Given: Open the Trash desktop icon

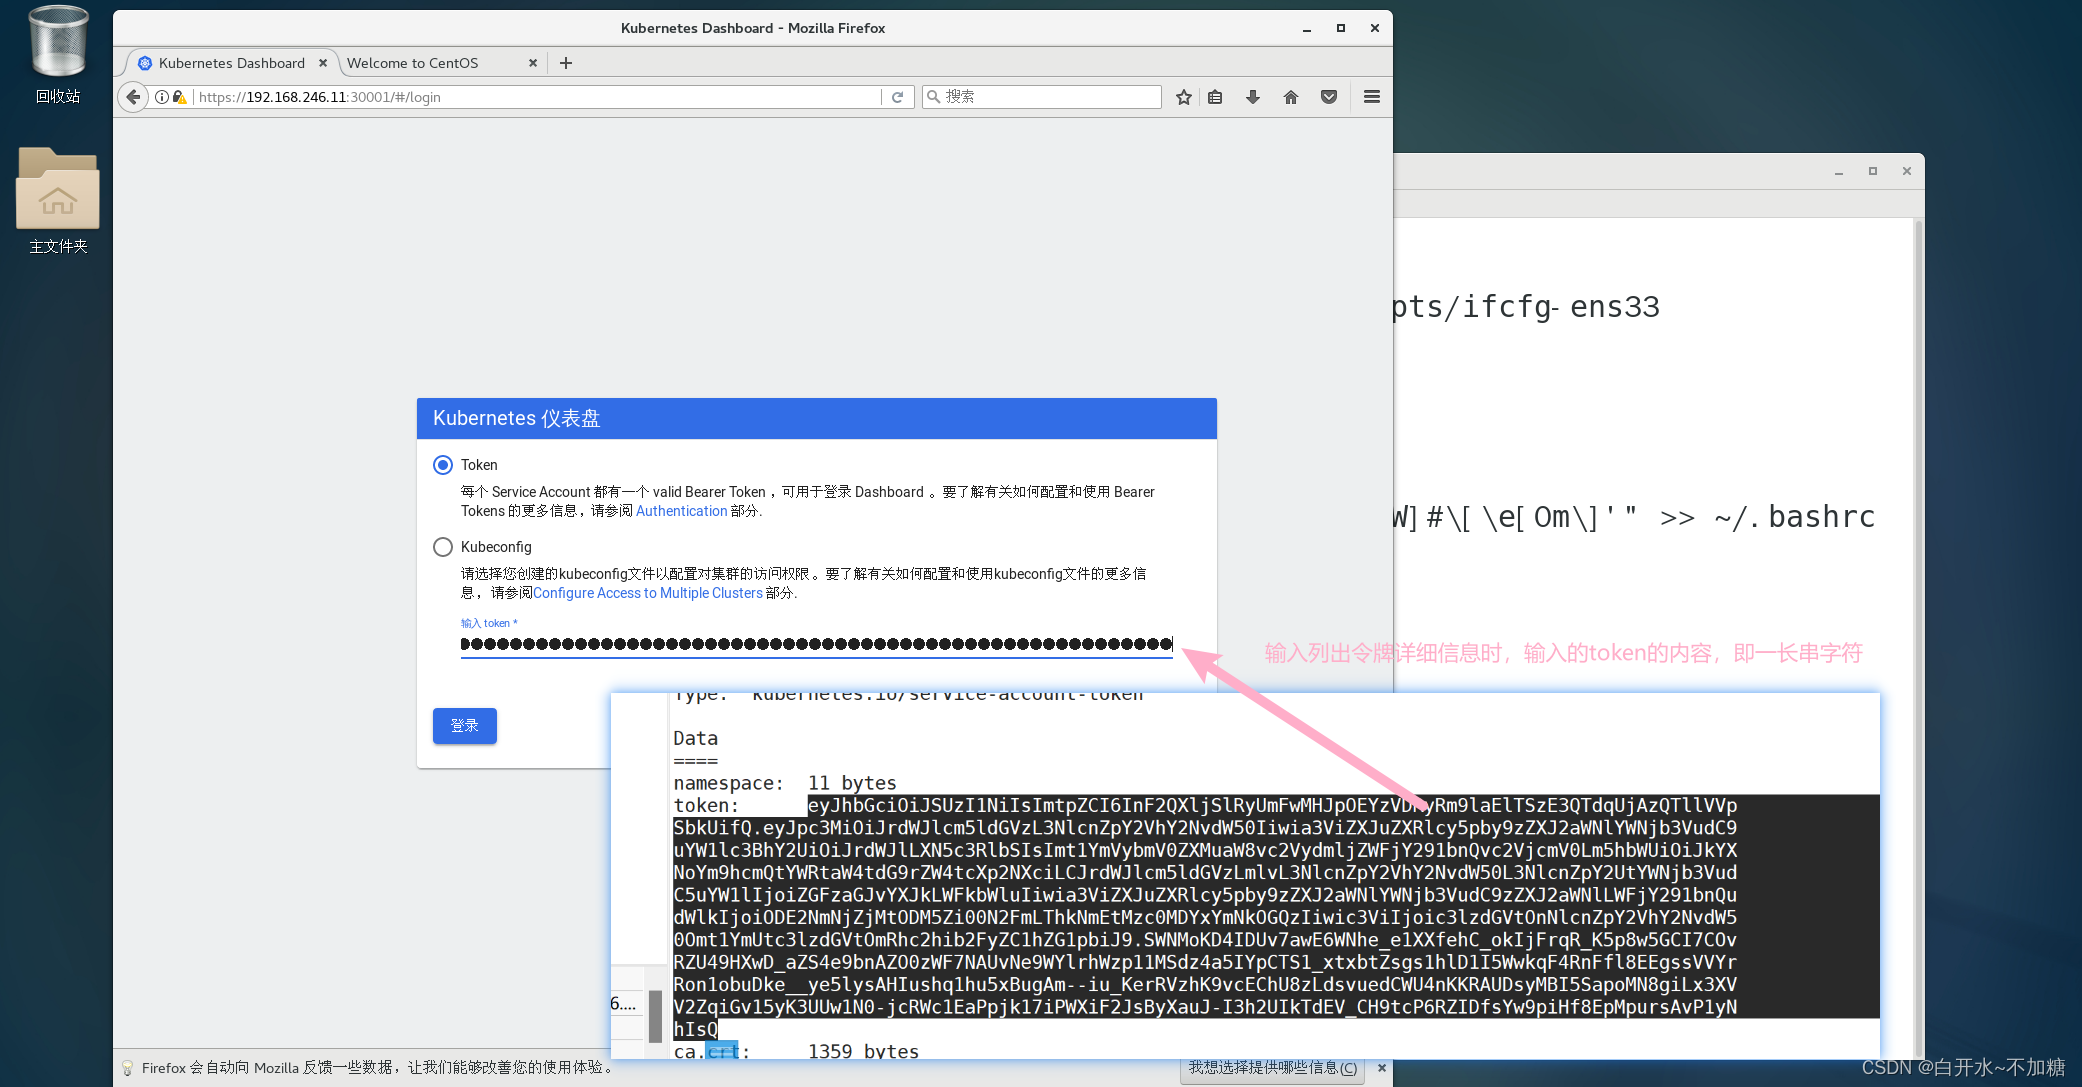Looking at the screenshot, I should point(58,55).
